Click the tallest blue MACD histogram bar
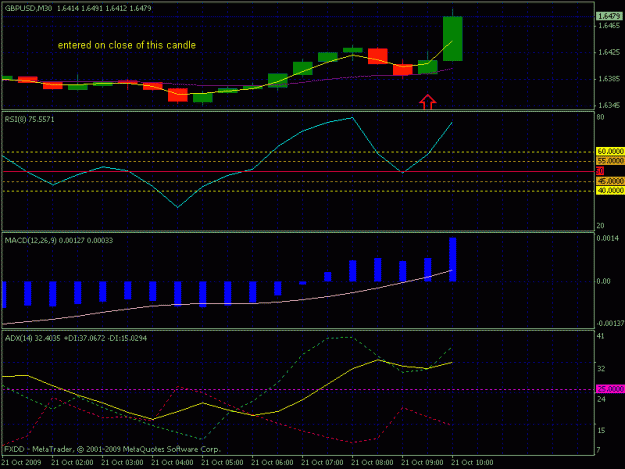 click(x=453, y=259)
